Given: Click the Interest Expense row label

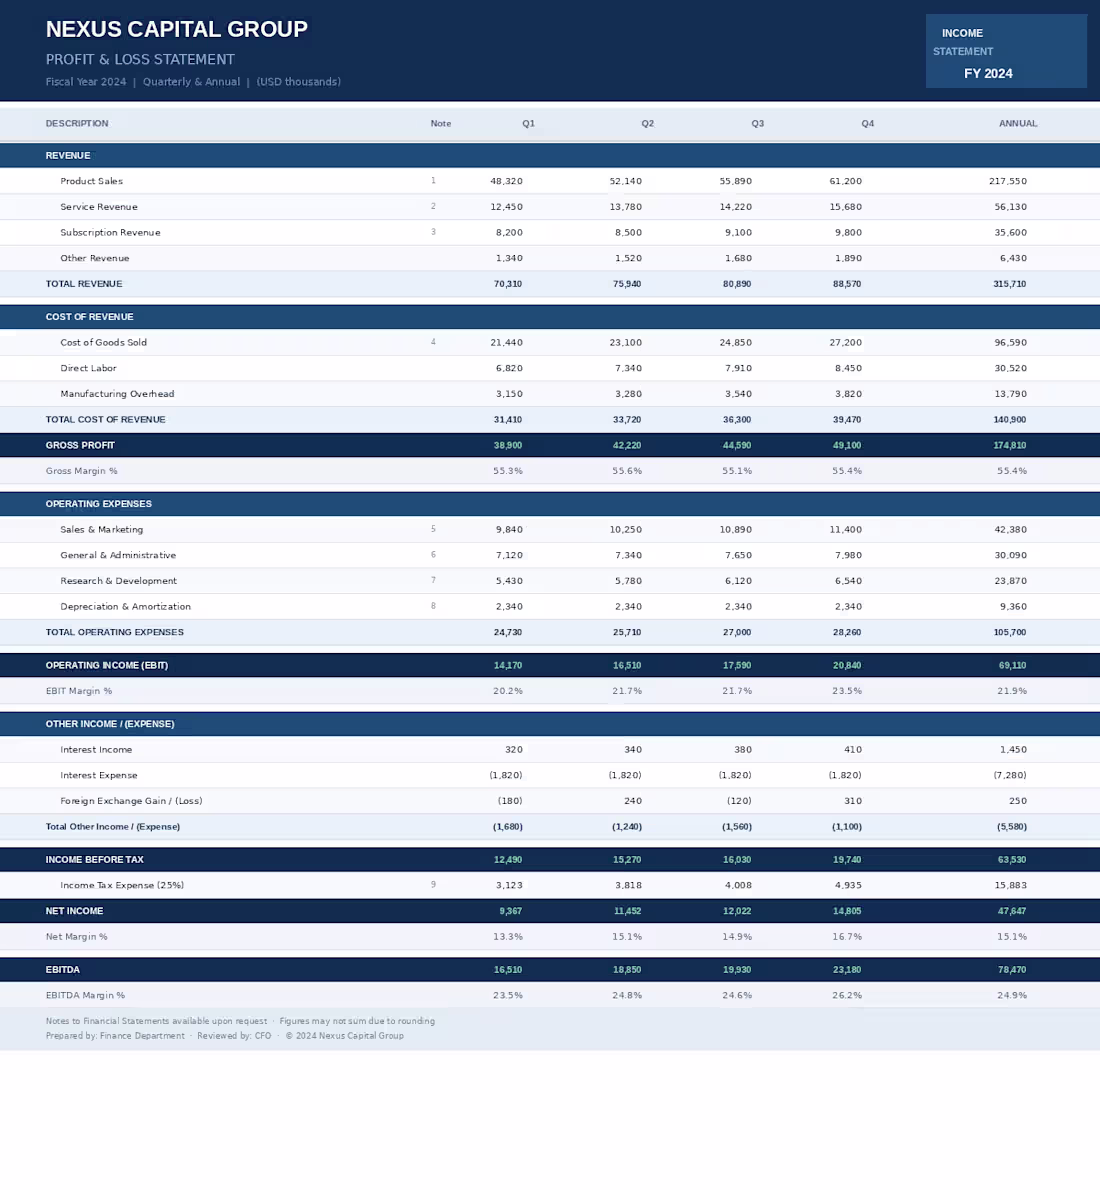Looking at the screenshot, I should pos(99,776).
